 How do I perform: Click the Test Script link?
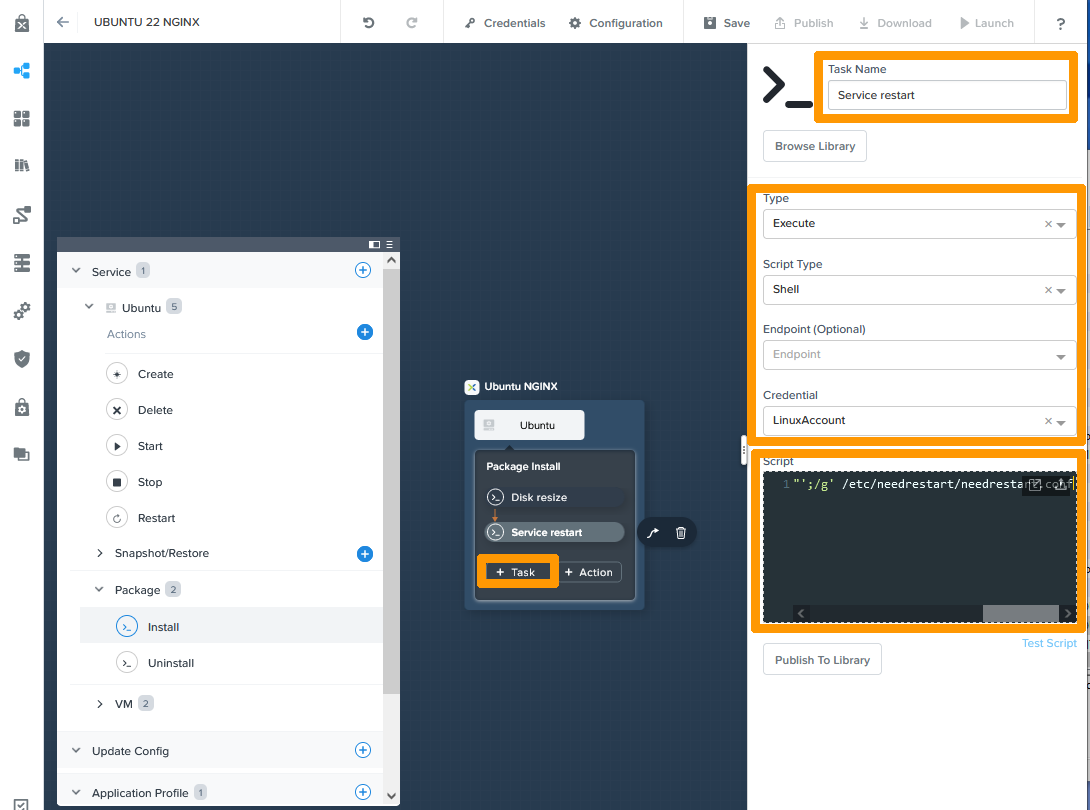[x=1049, y=643]
